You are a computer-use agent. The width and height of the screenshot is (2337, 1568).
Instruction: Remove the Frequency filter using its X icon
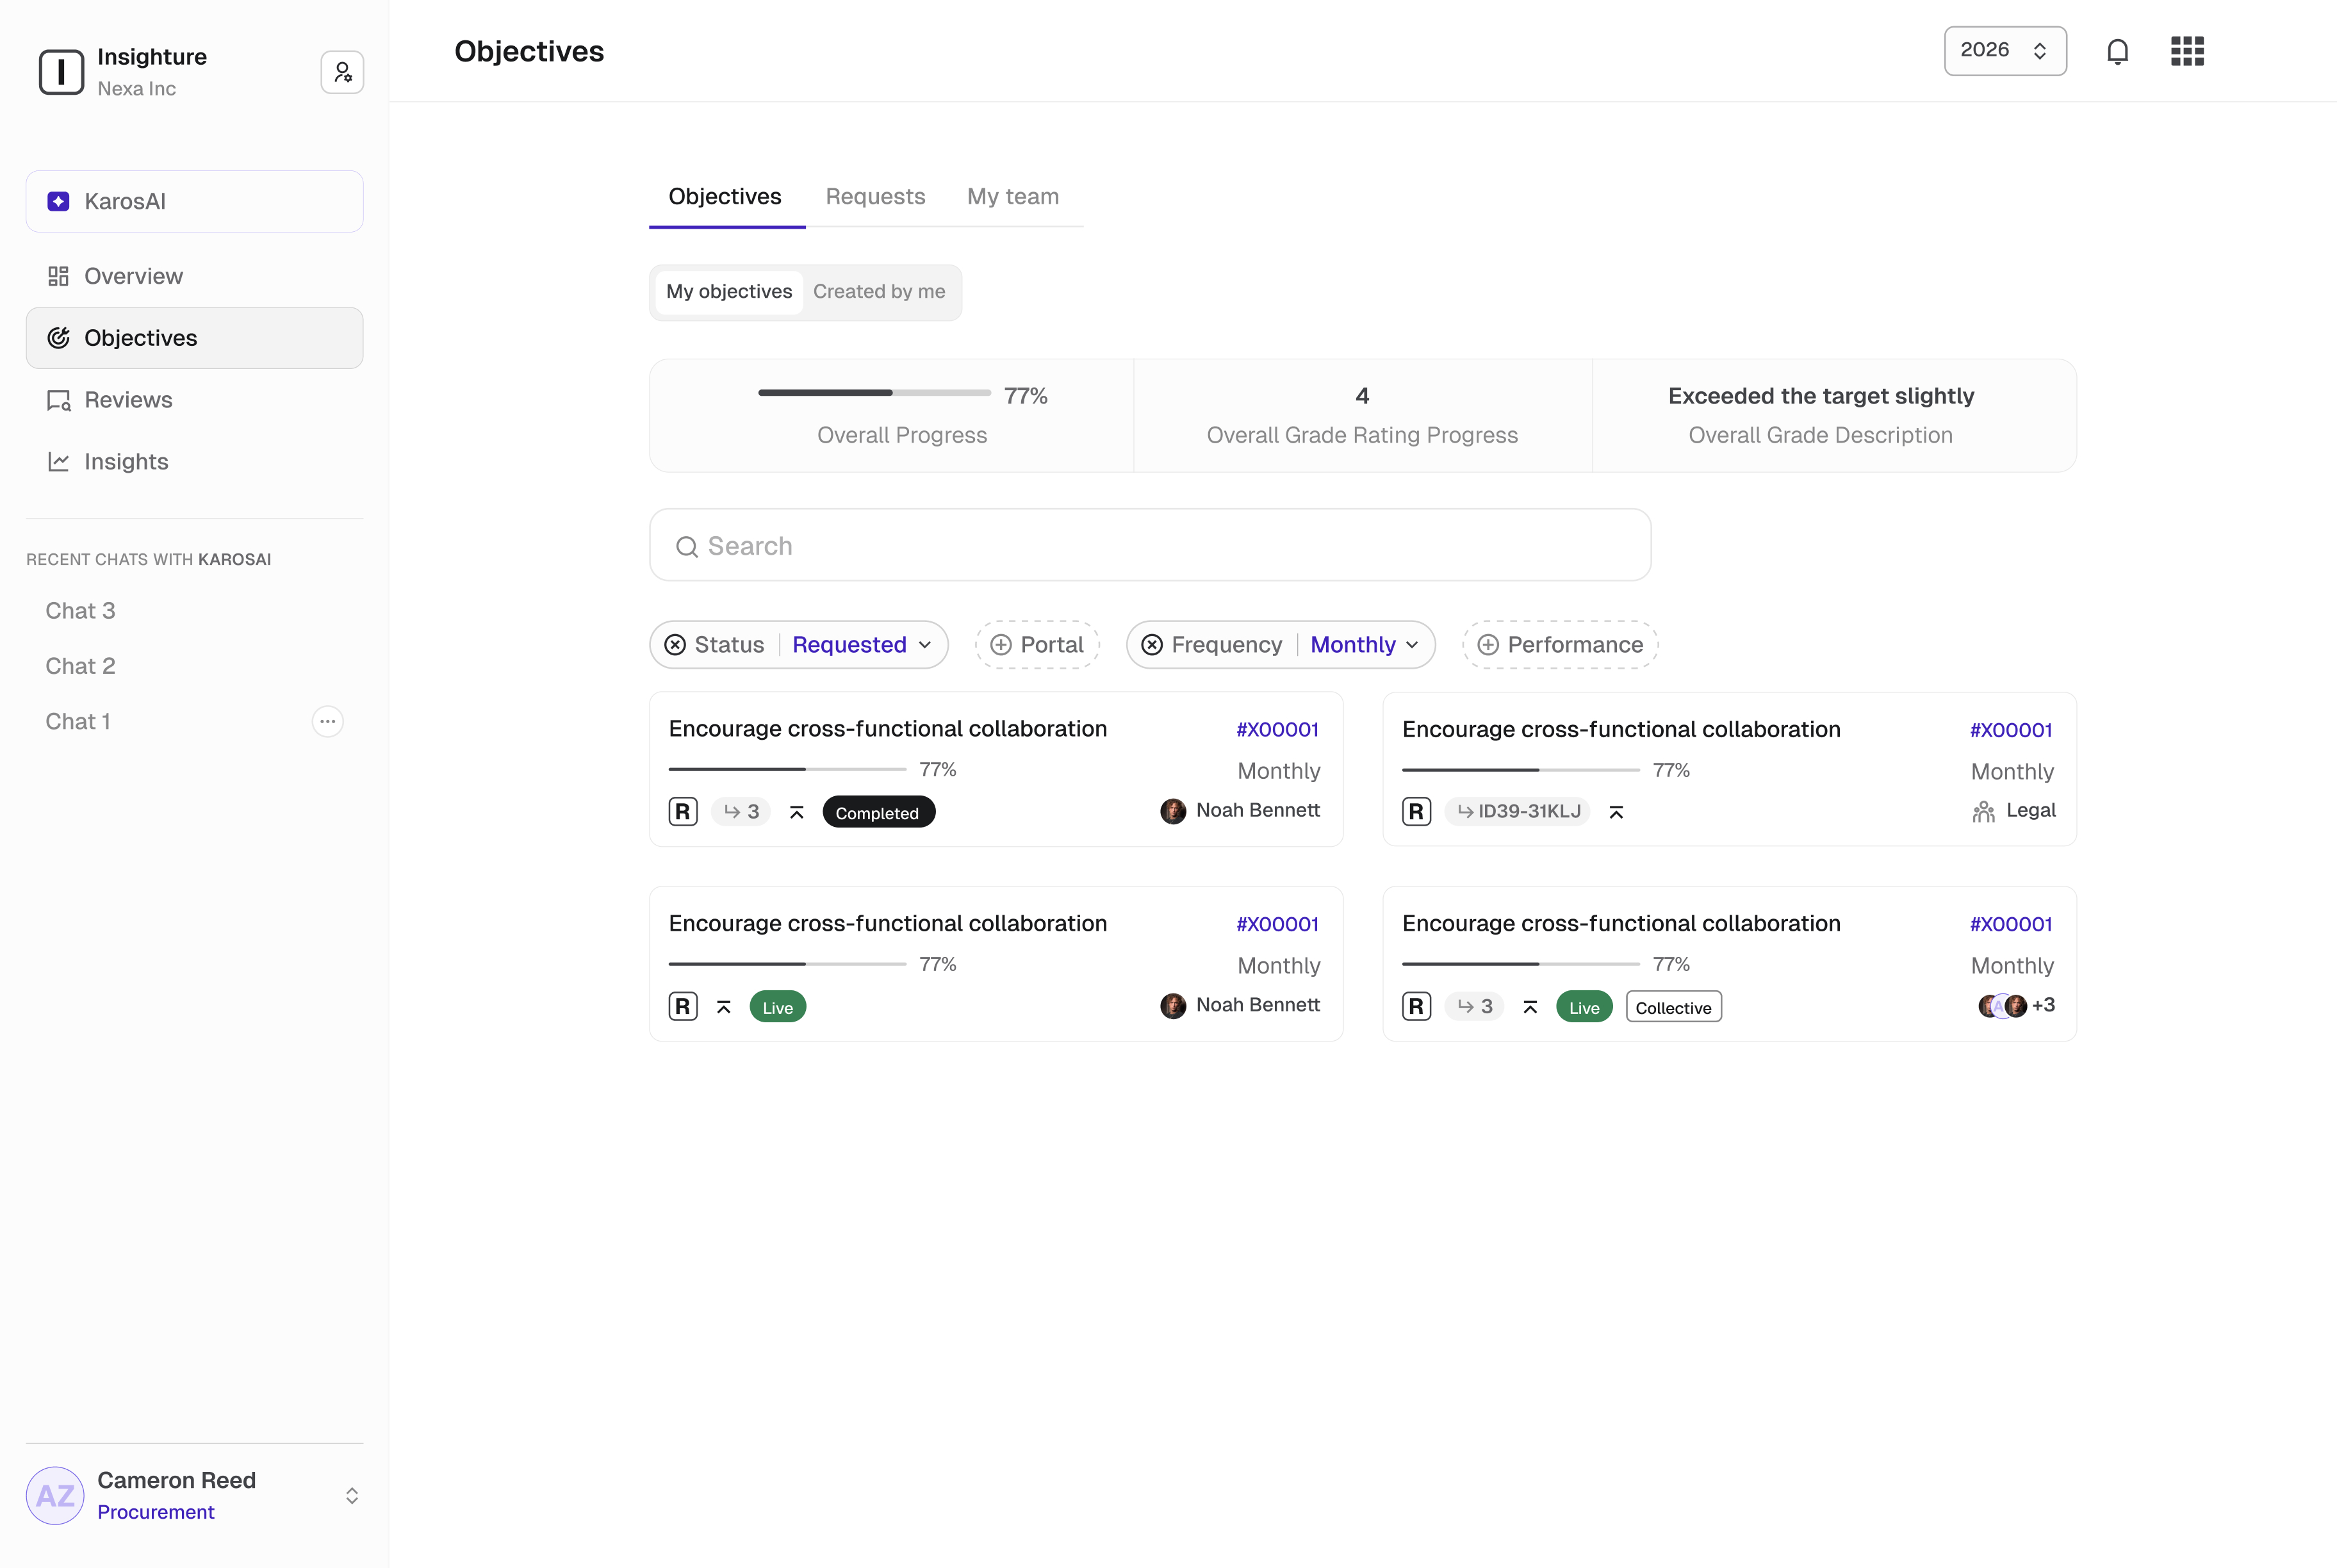pyautogui.click(x=1152, y=645)
